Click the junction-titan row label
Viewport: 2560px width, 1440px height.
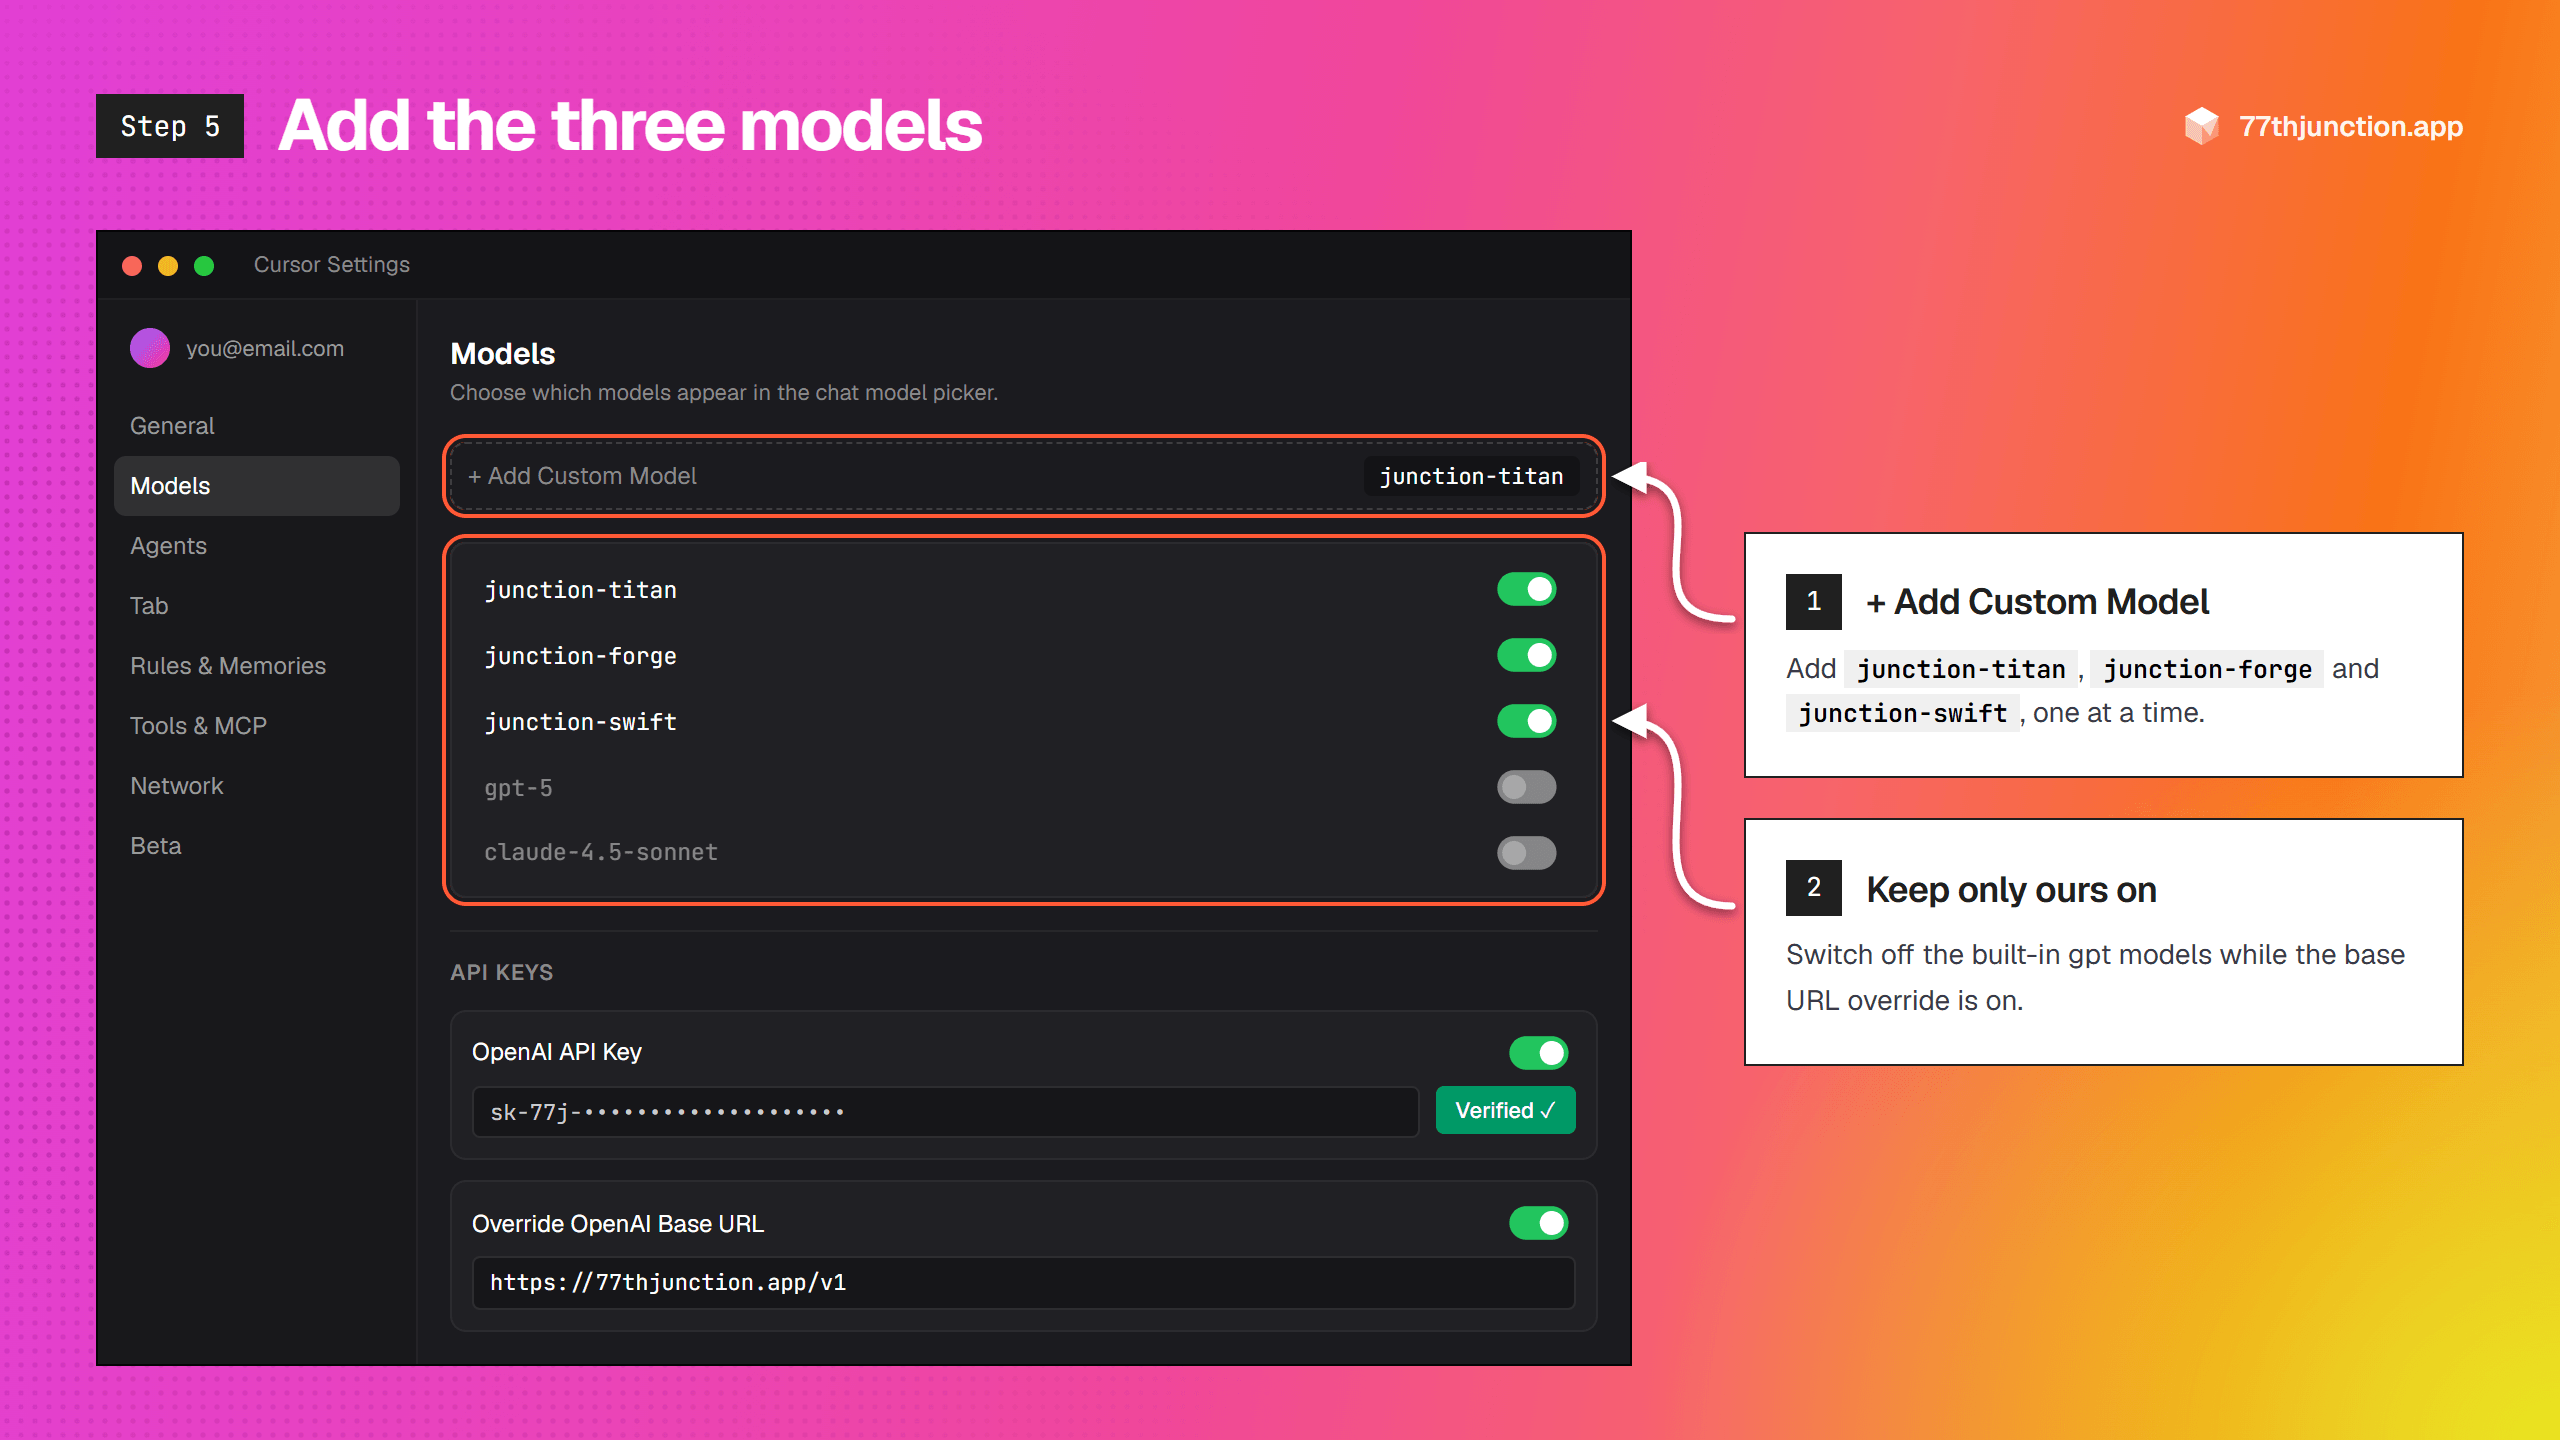[x=580, y=590]
